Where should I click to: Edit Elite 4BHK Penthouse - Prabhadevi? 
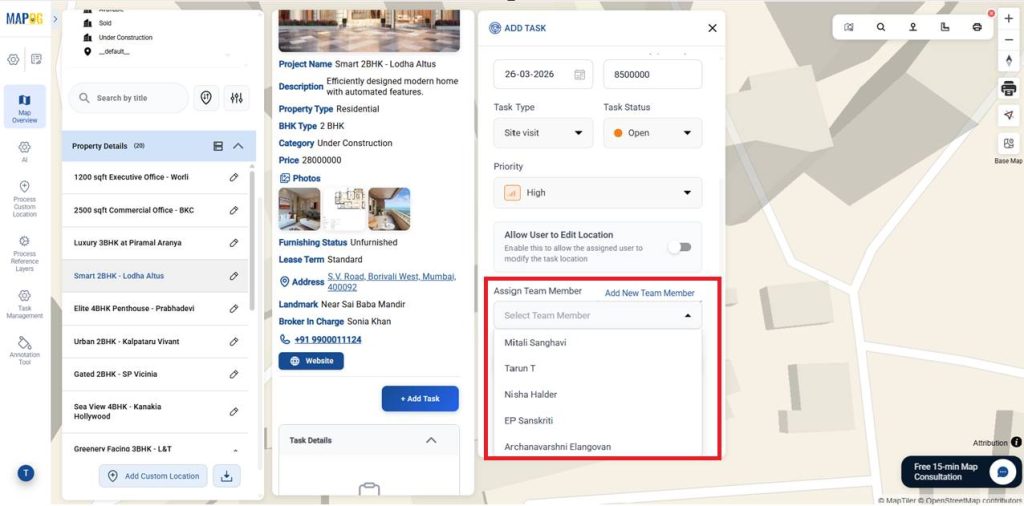click(234, 308)
